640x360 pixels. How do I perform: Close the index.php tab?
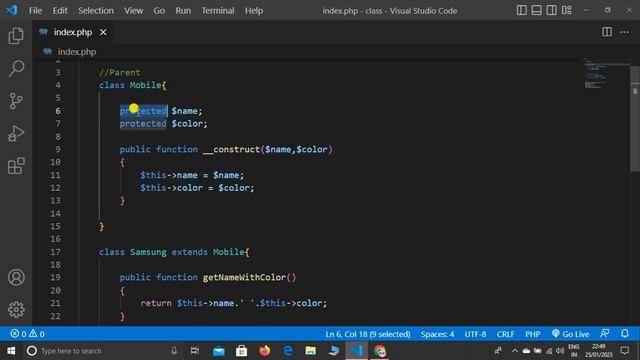[103, 32]
